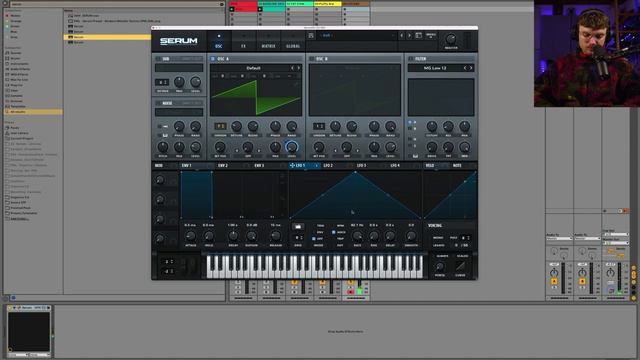
Task: Click the Noise Pitch knob
Action: click(x=162, y=147)
